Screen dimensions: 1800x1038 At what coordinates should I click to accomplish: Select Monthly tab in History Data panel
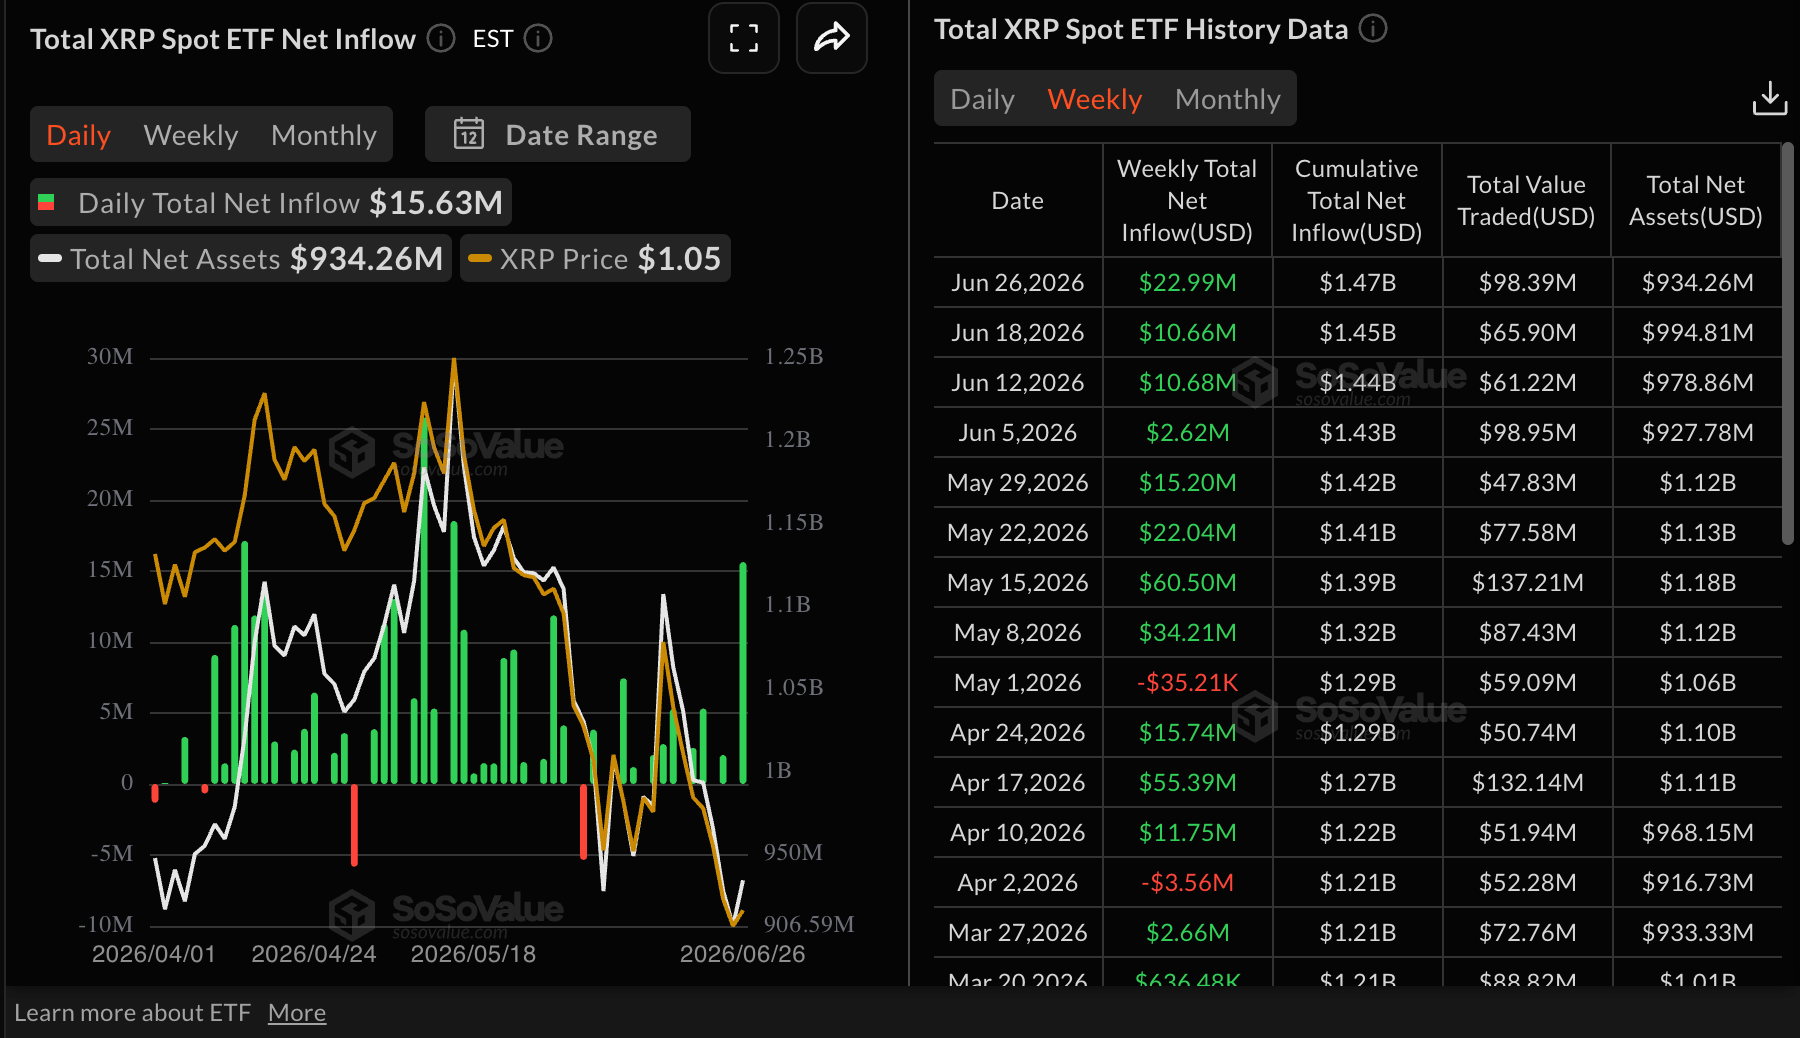tap(1227, 99)
